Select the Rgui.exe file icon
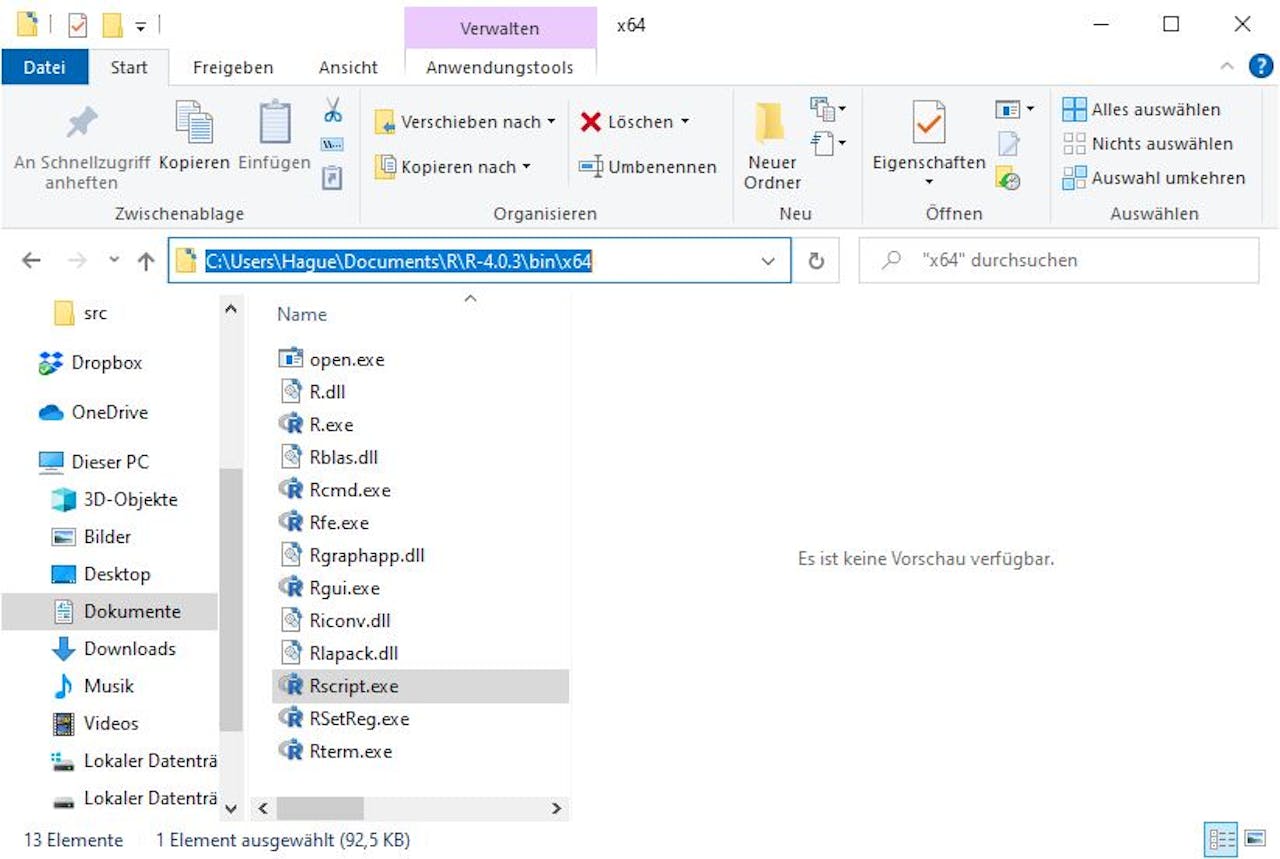 pyautogui.click(x=291, y=588)
